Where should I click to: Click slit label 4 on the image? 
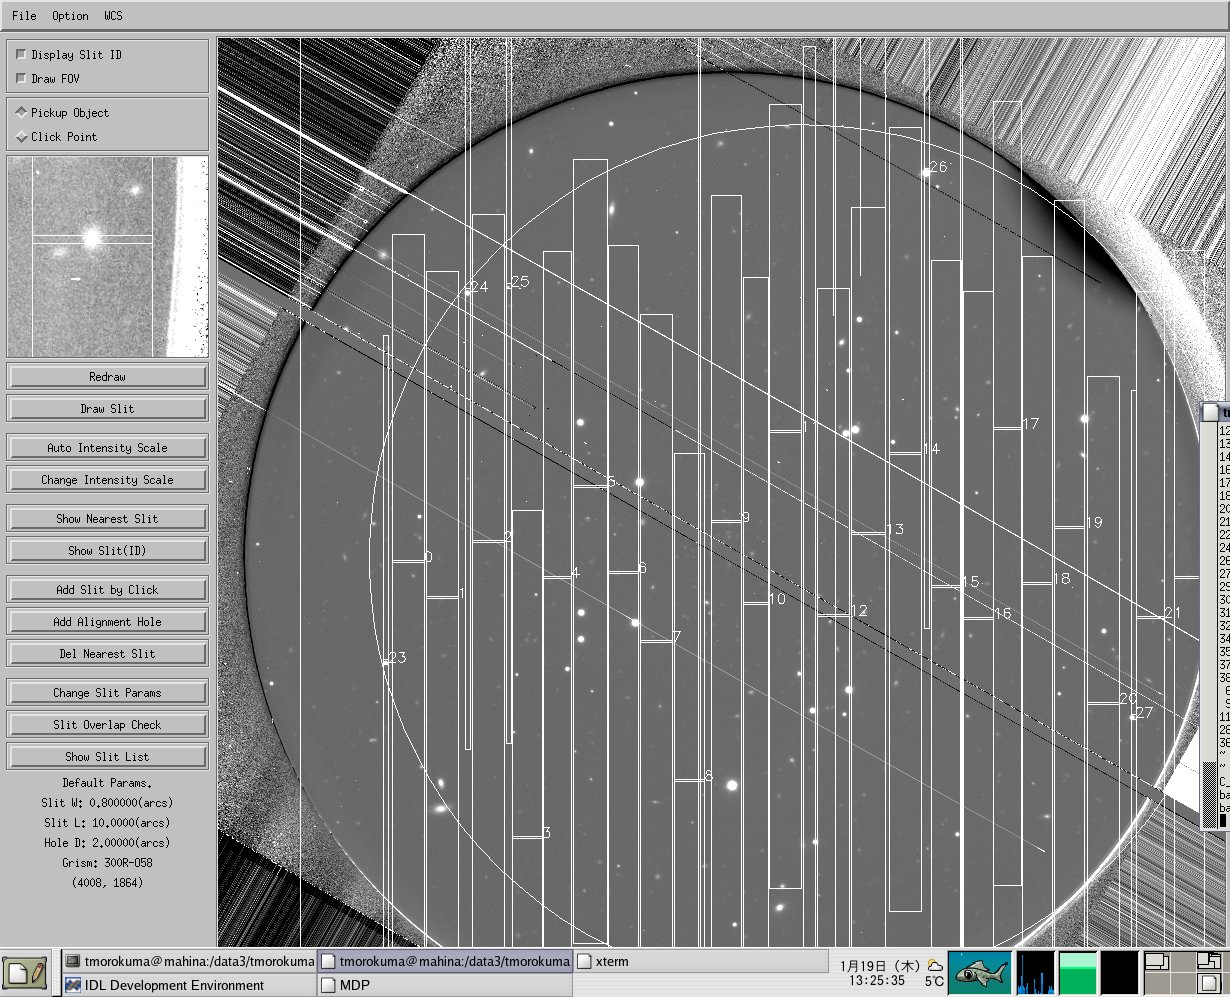tap(575, 573)
